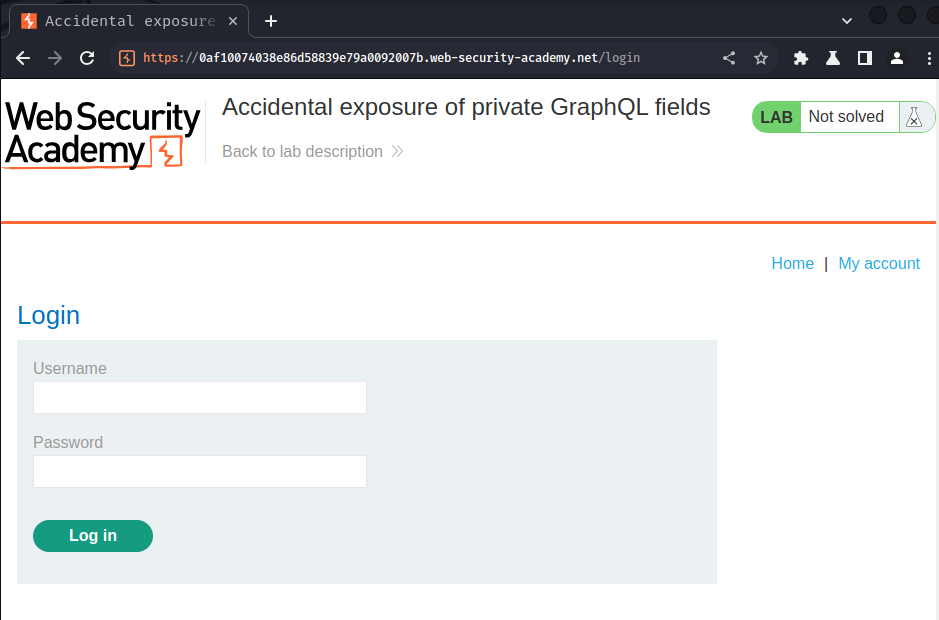This screenshot has height=620, width=939.
Task: Reload the page with the refresh icon
Action: coord(87,58)
